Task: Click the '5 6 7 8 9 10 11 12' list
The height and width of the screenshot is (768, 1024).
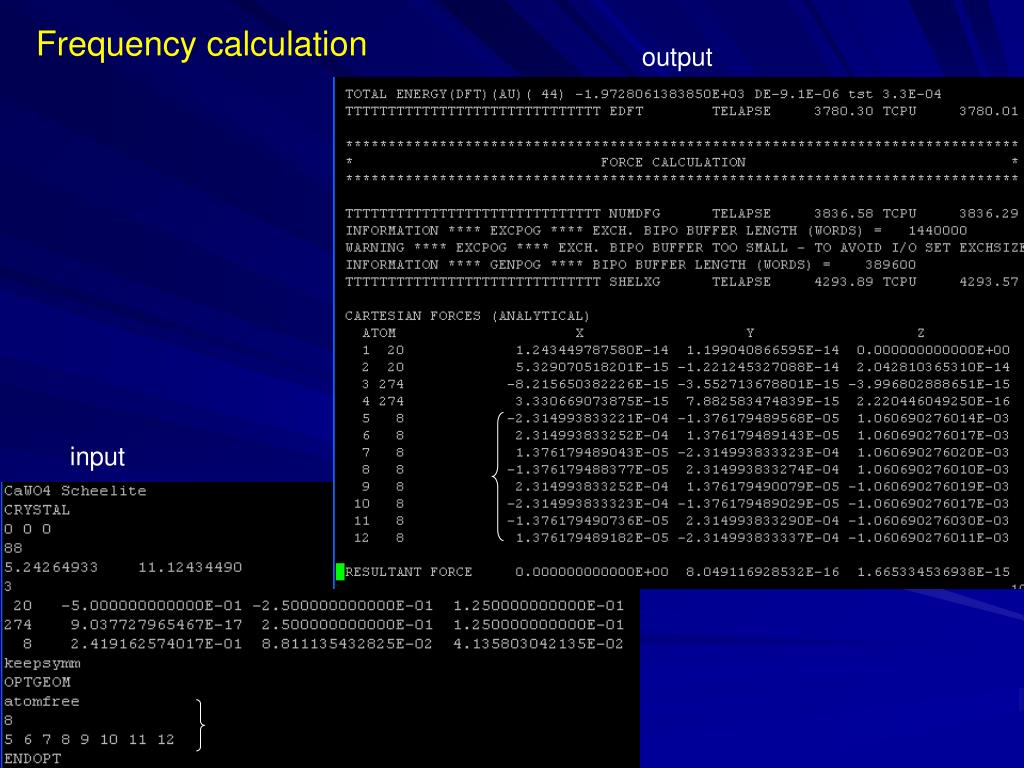Action: pos(89,739)
